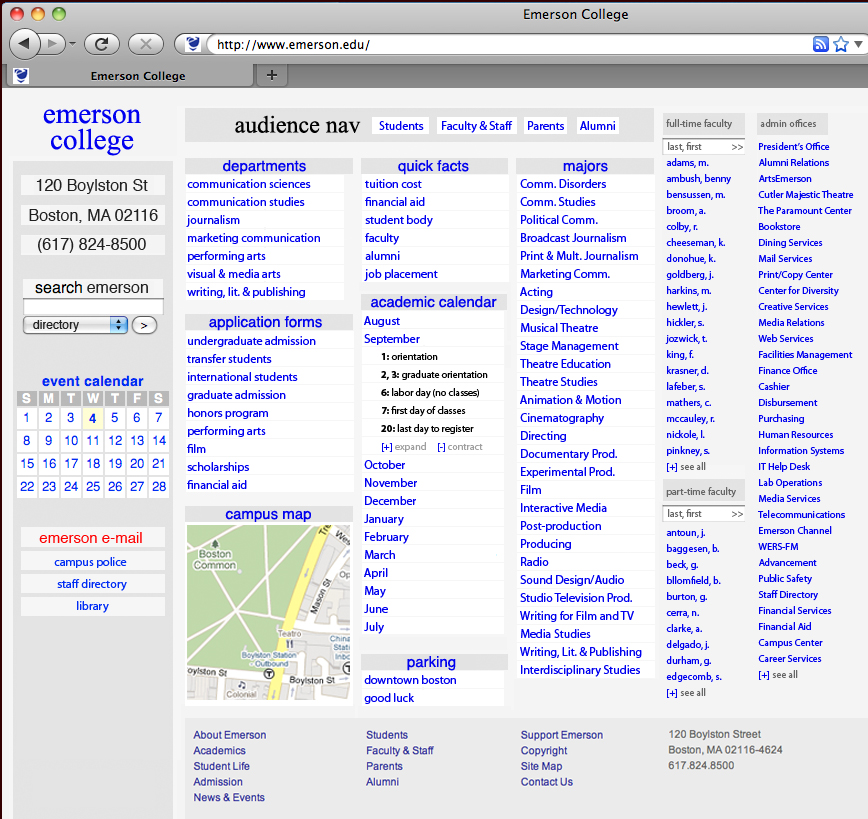Click the RSS feed icon in address bar
Screen dimensions: 868x819
coord(820,44)
